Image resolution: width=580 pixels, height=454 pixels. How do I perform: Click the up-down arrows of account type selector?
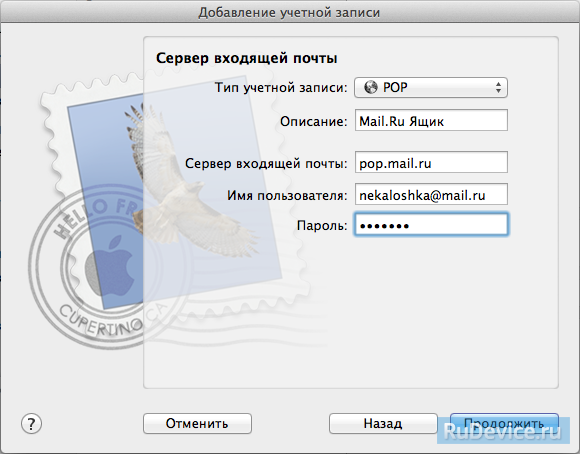[498, 88]
